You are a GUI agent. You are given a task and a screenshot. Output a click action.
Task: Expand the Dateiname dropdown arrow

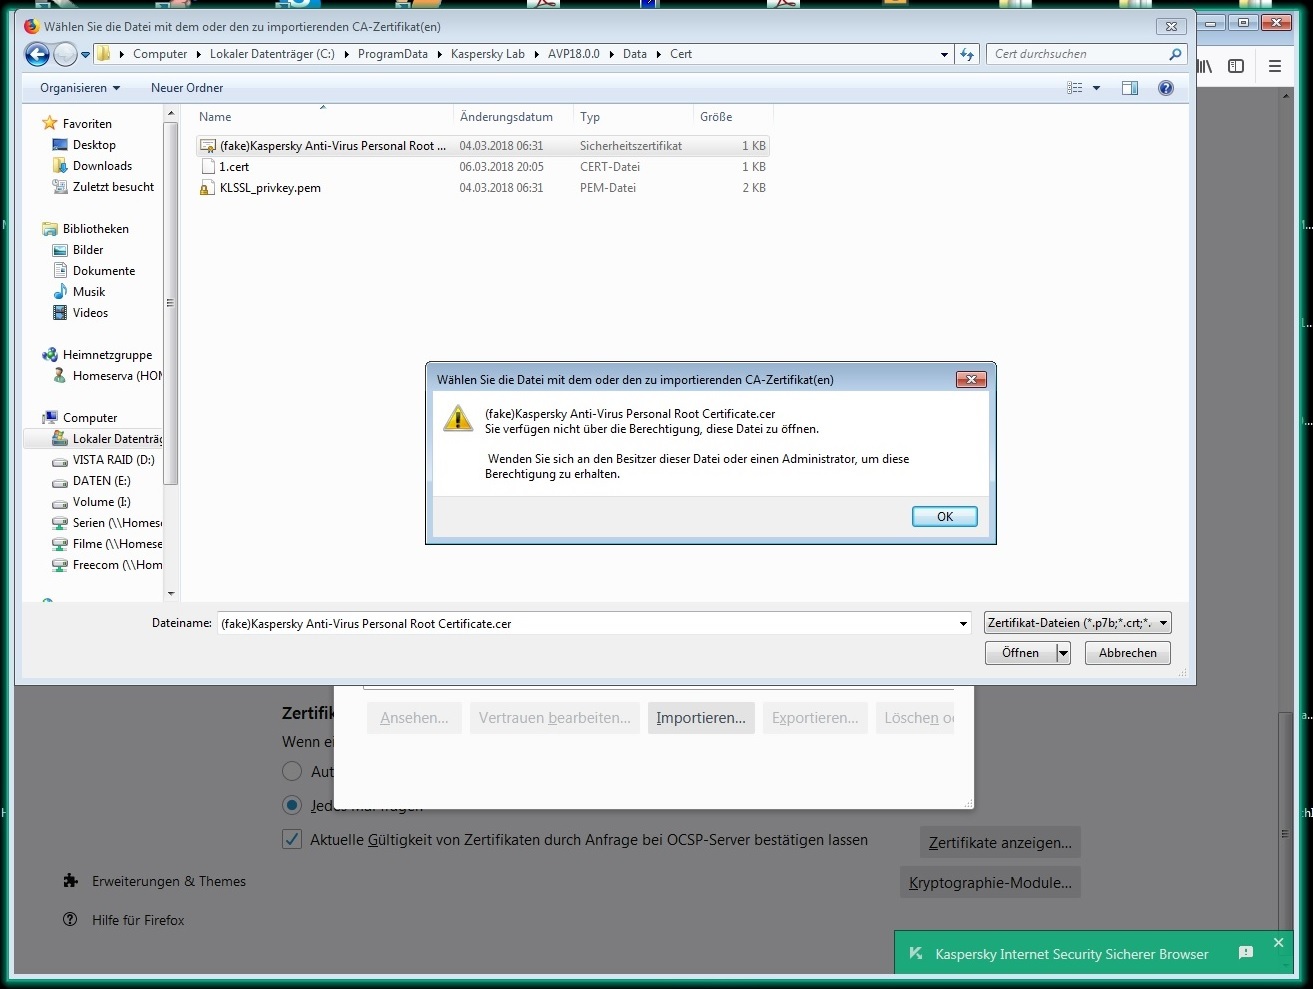(x=963, y=624)
